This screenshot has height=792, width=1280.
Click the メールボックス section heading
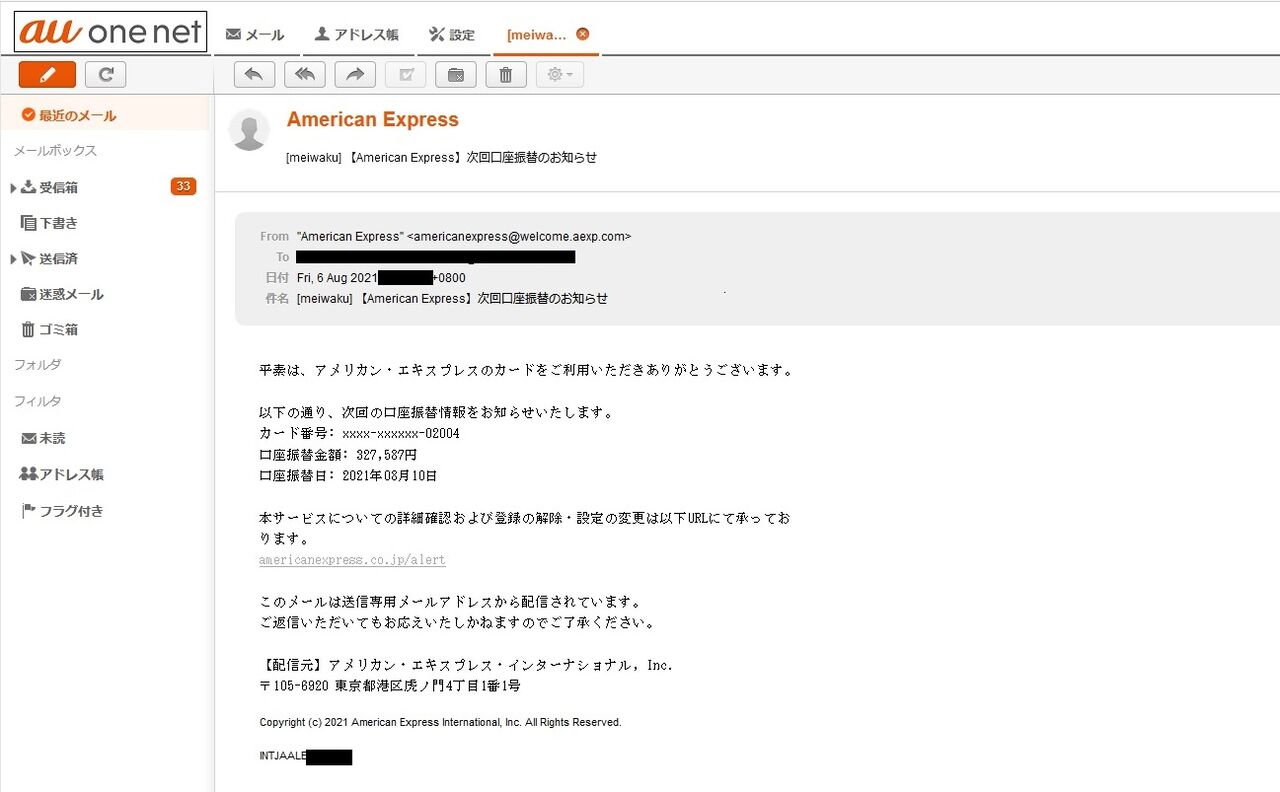(55, 151)
